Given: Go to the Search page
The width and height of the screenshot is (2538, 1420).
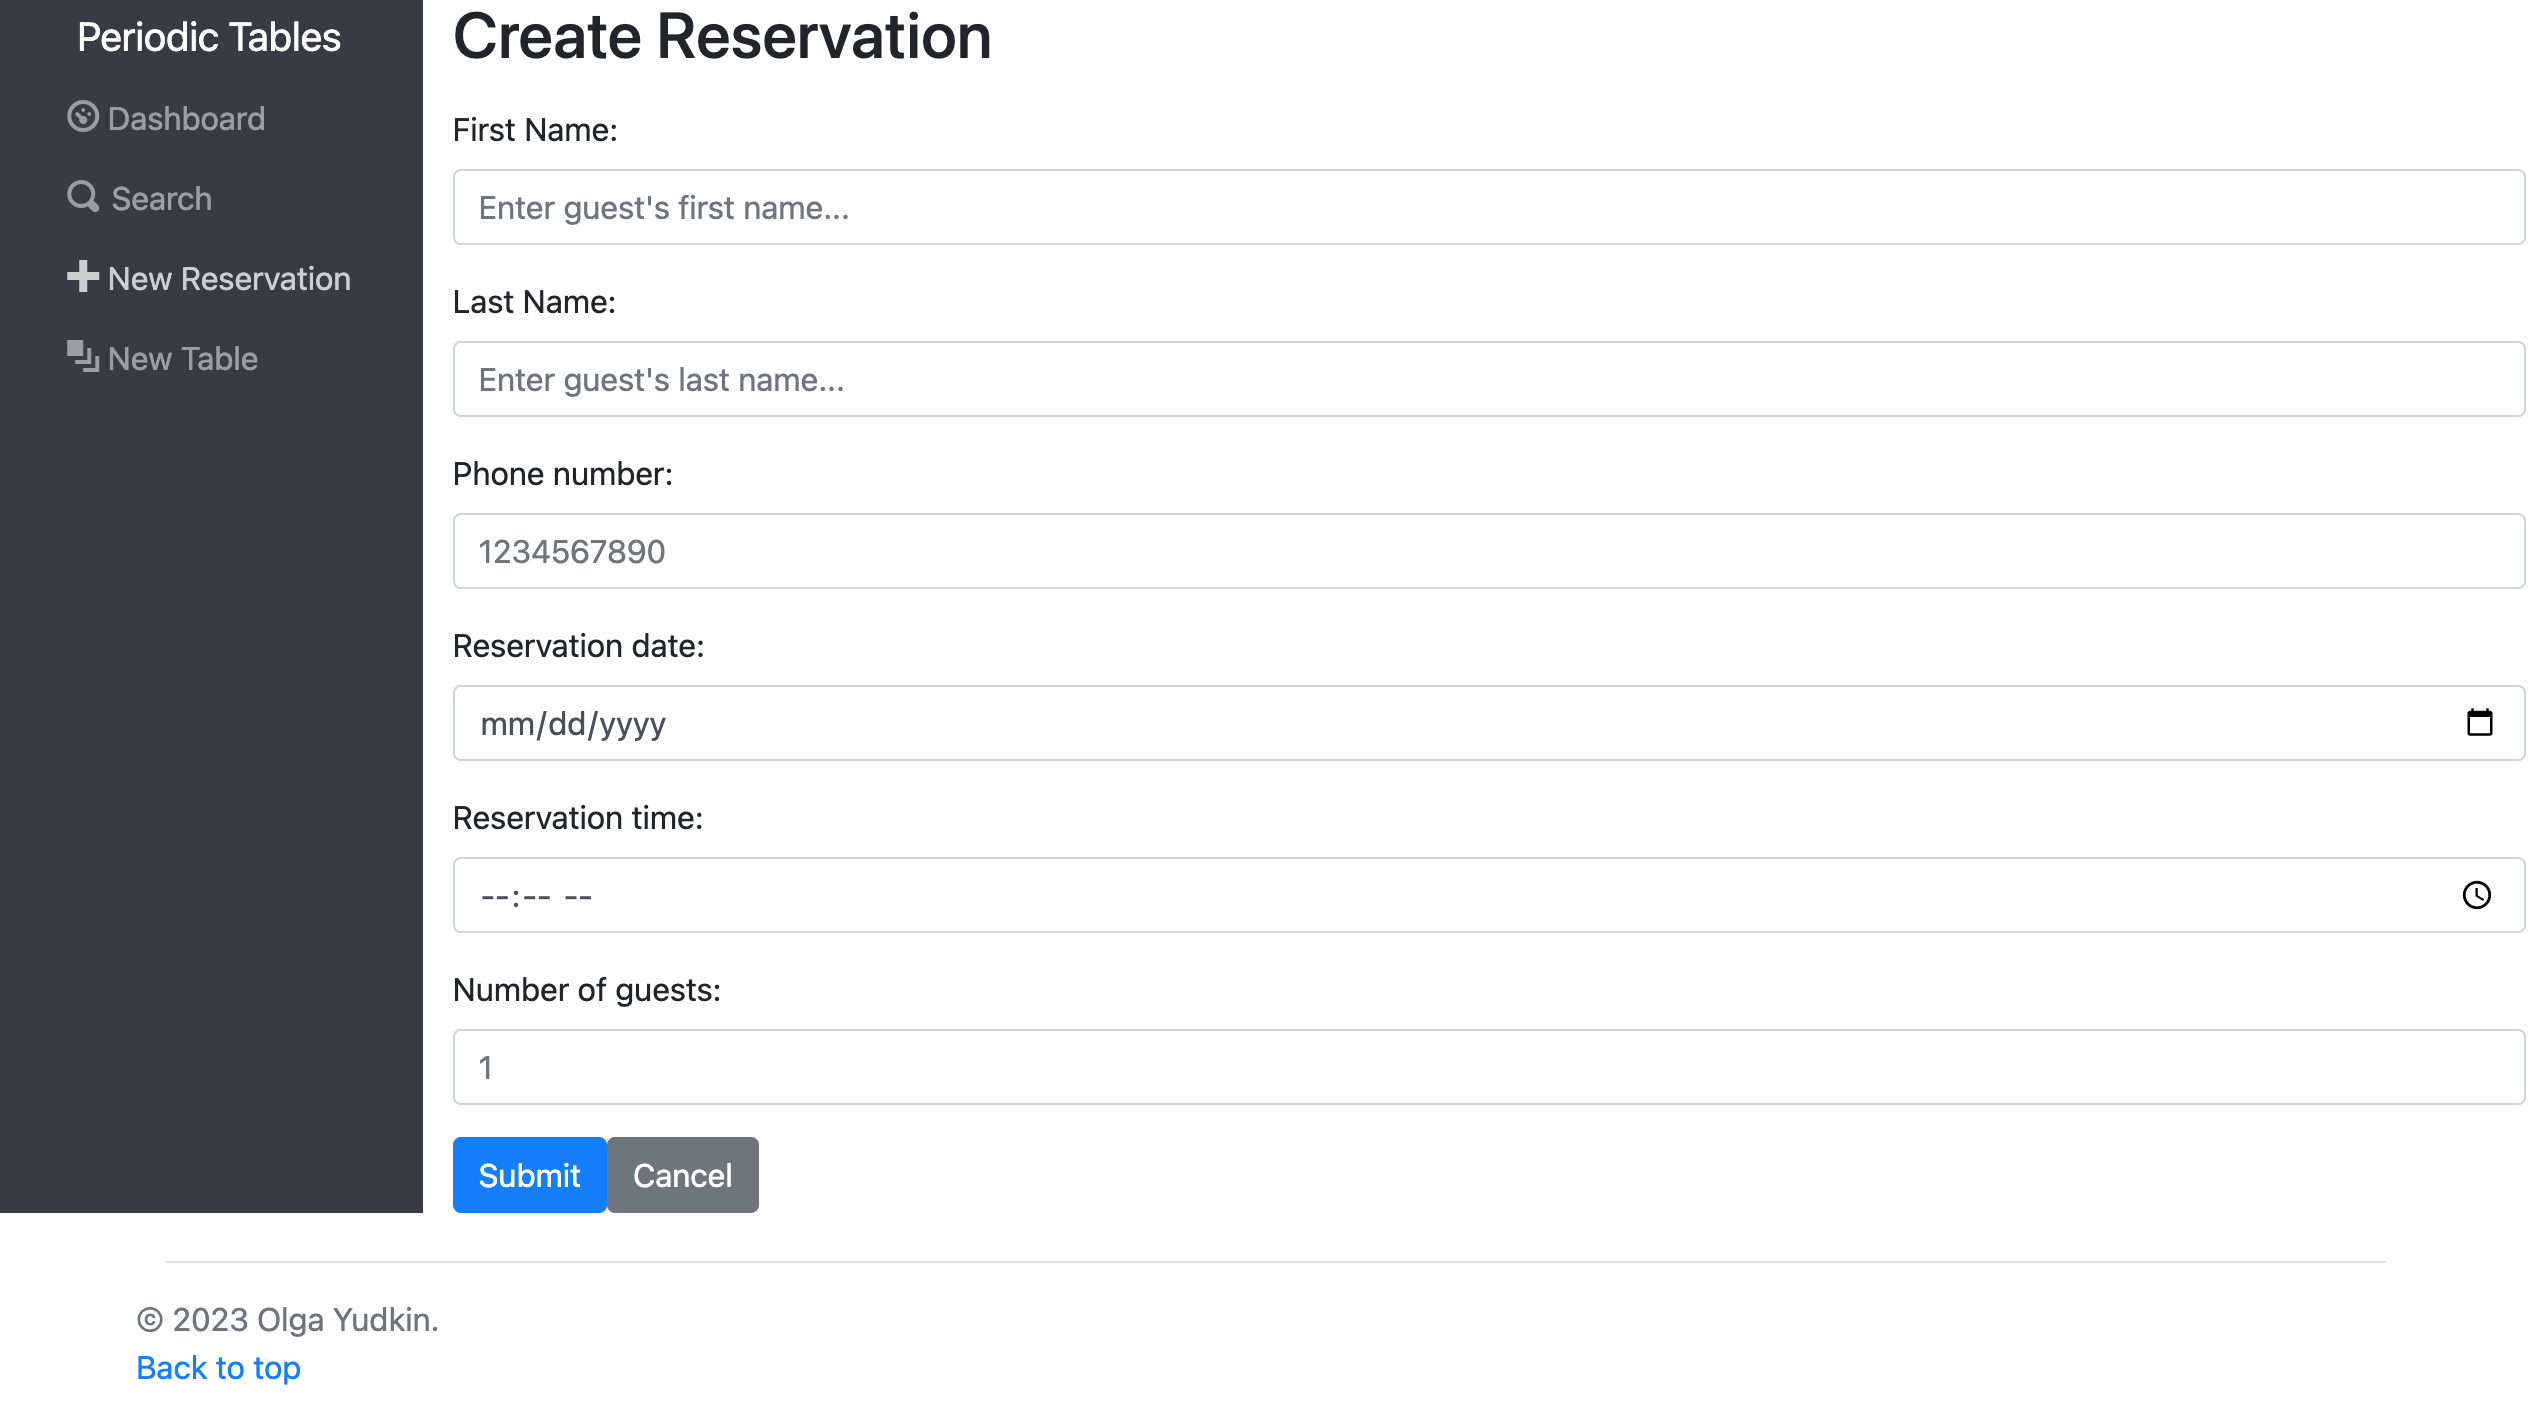Looking at the screenshot, I should [161, 199].
